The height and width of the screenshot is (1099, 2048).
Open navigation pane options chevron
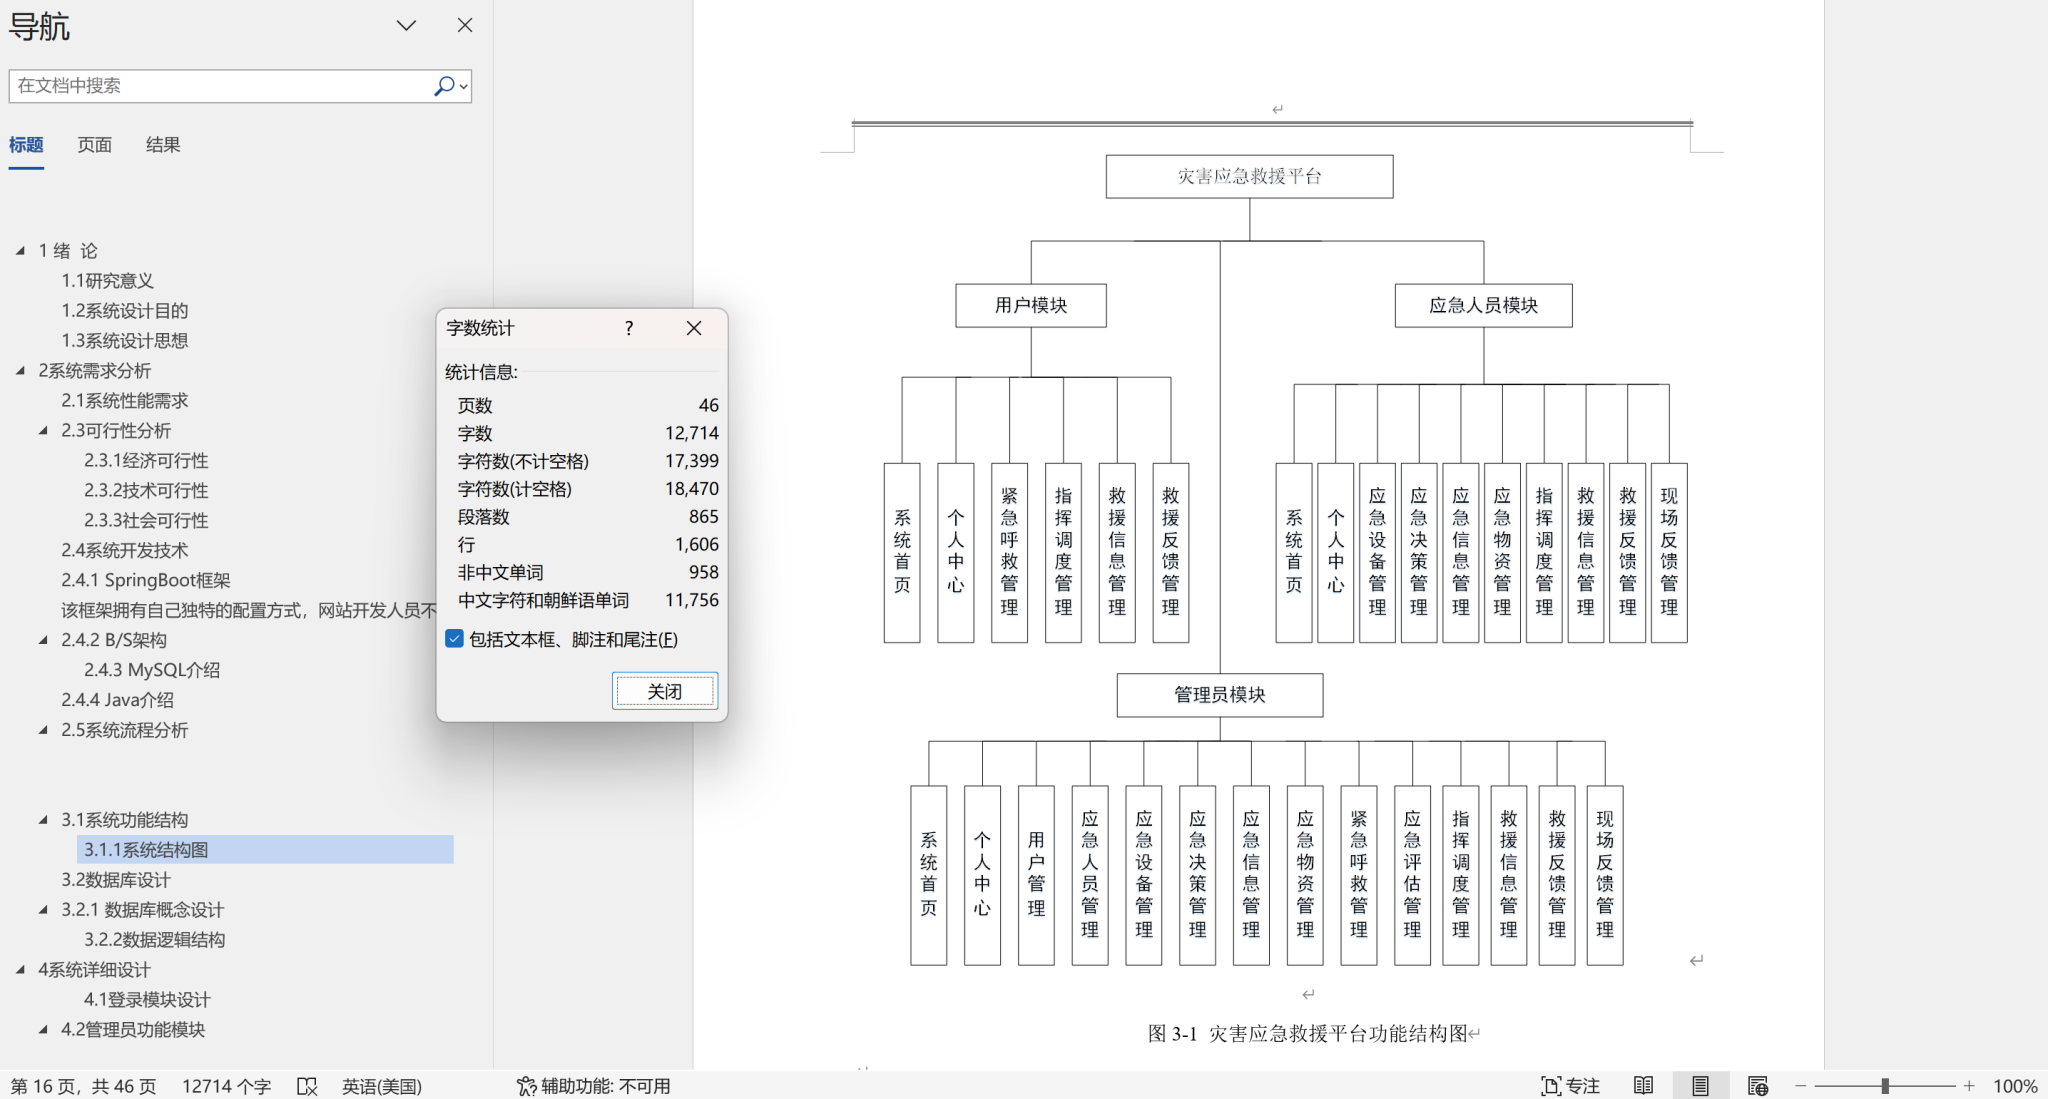(406, 26)
